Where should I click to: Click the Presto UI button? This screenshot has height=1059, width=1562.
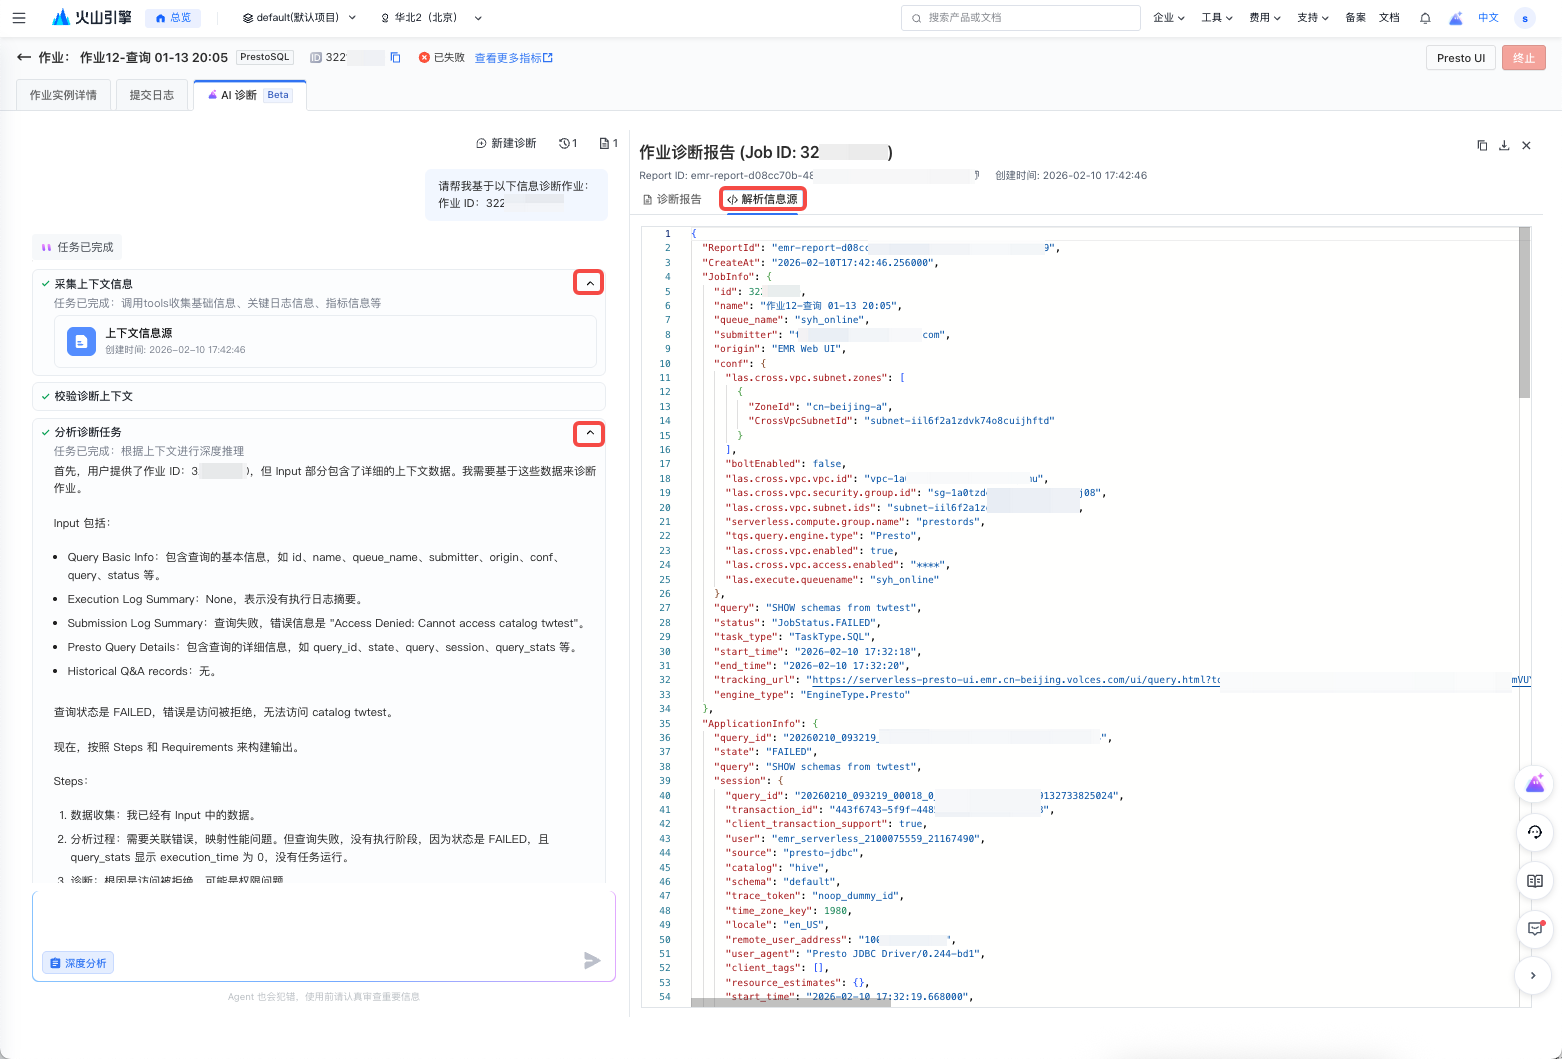pos(1460,58)
